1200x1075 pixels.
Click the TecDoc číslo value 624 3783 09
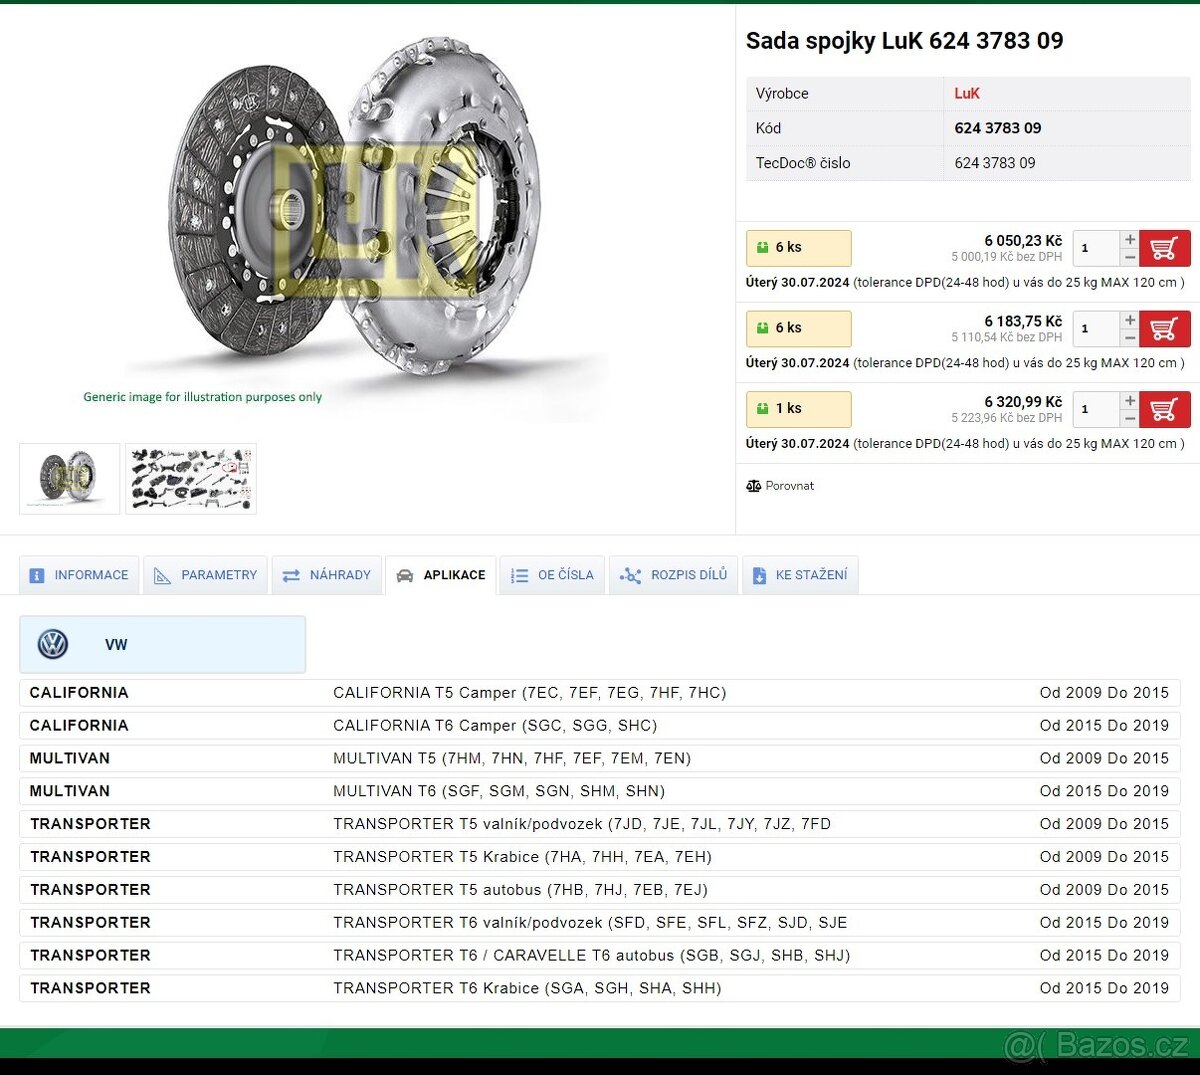(995, 163)
